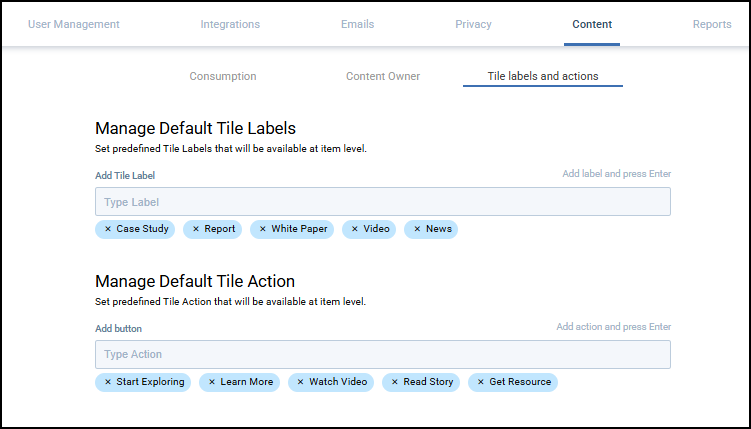Go to the Emails tab

pyautogui.click(x=357, y=24)
